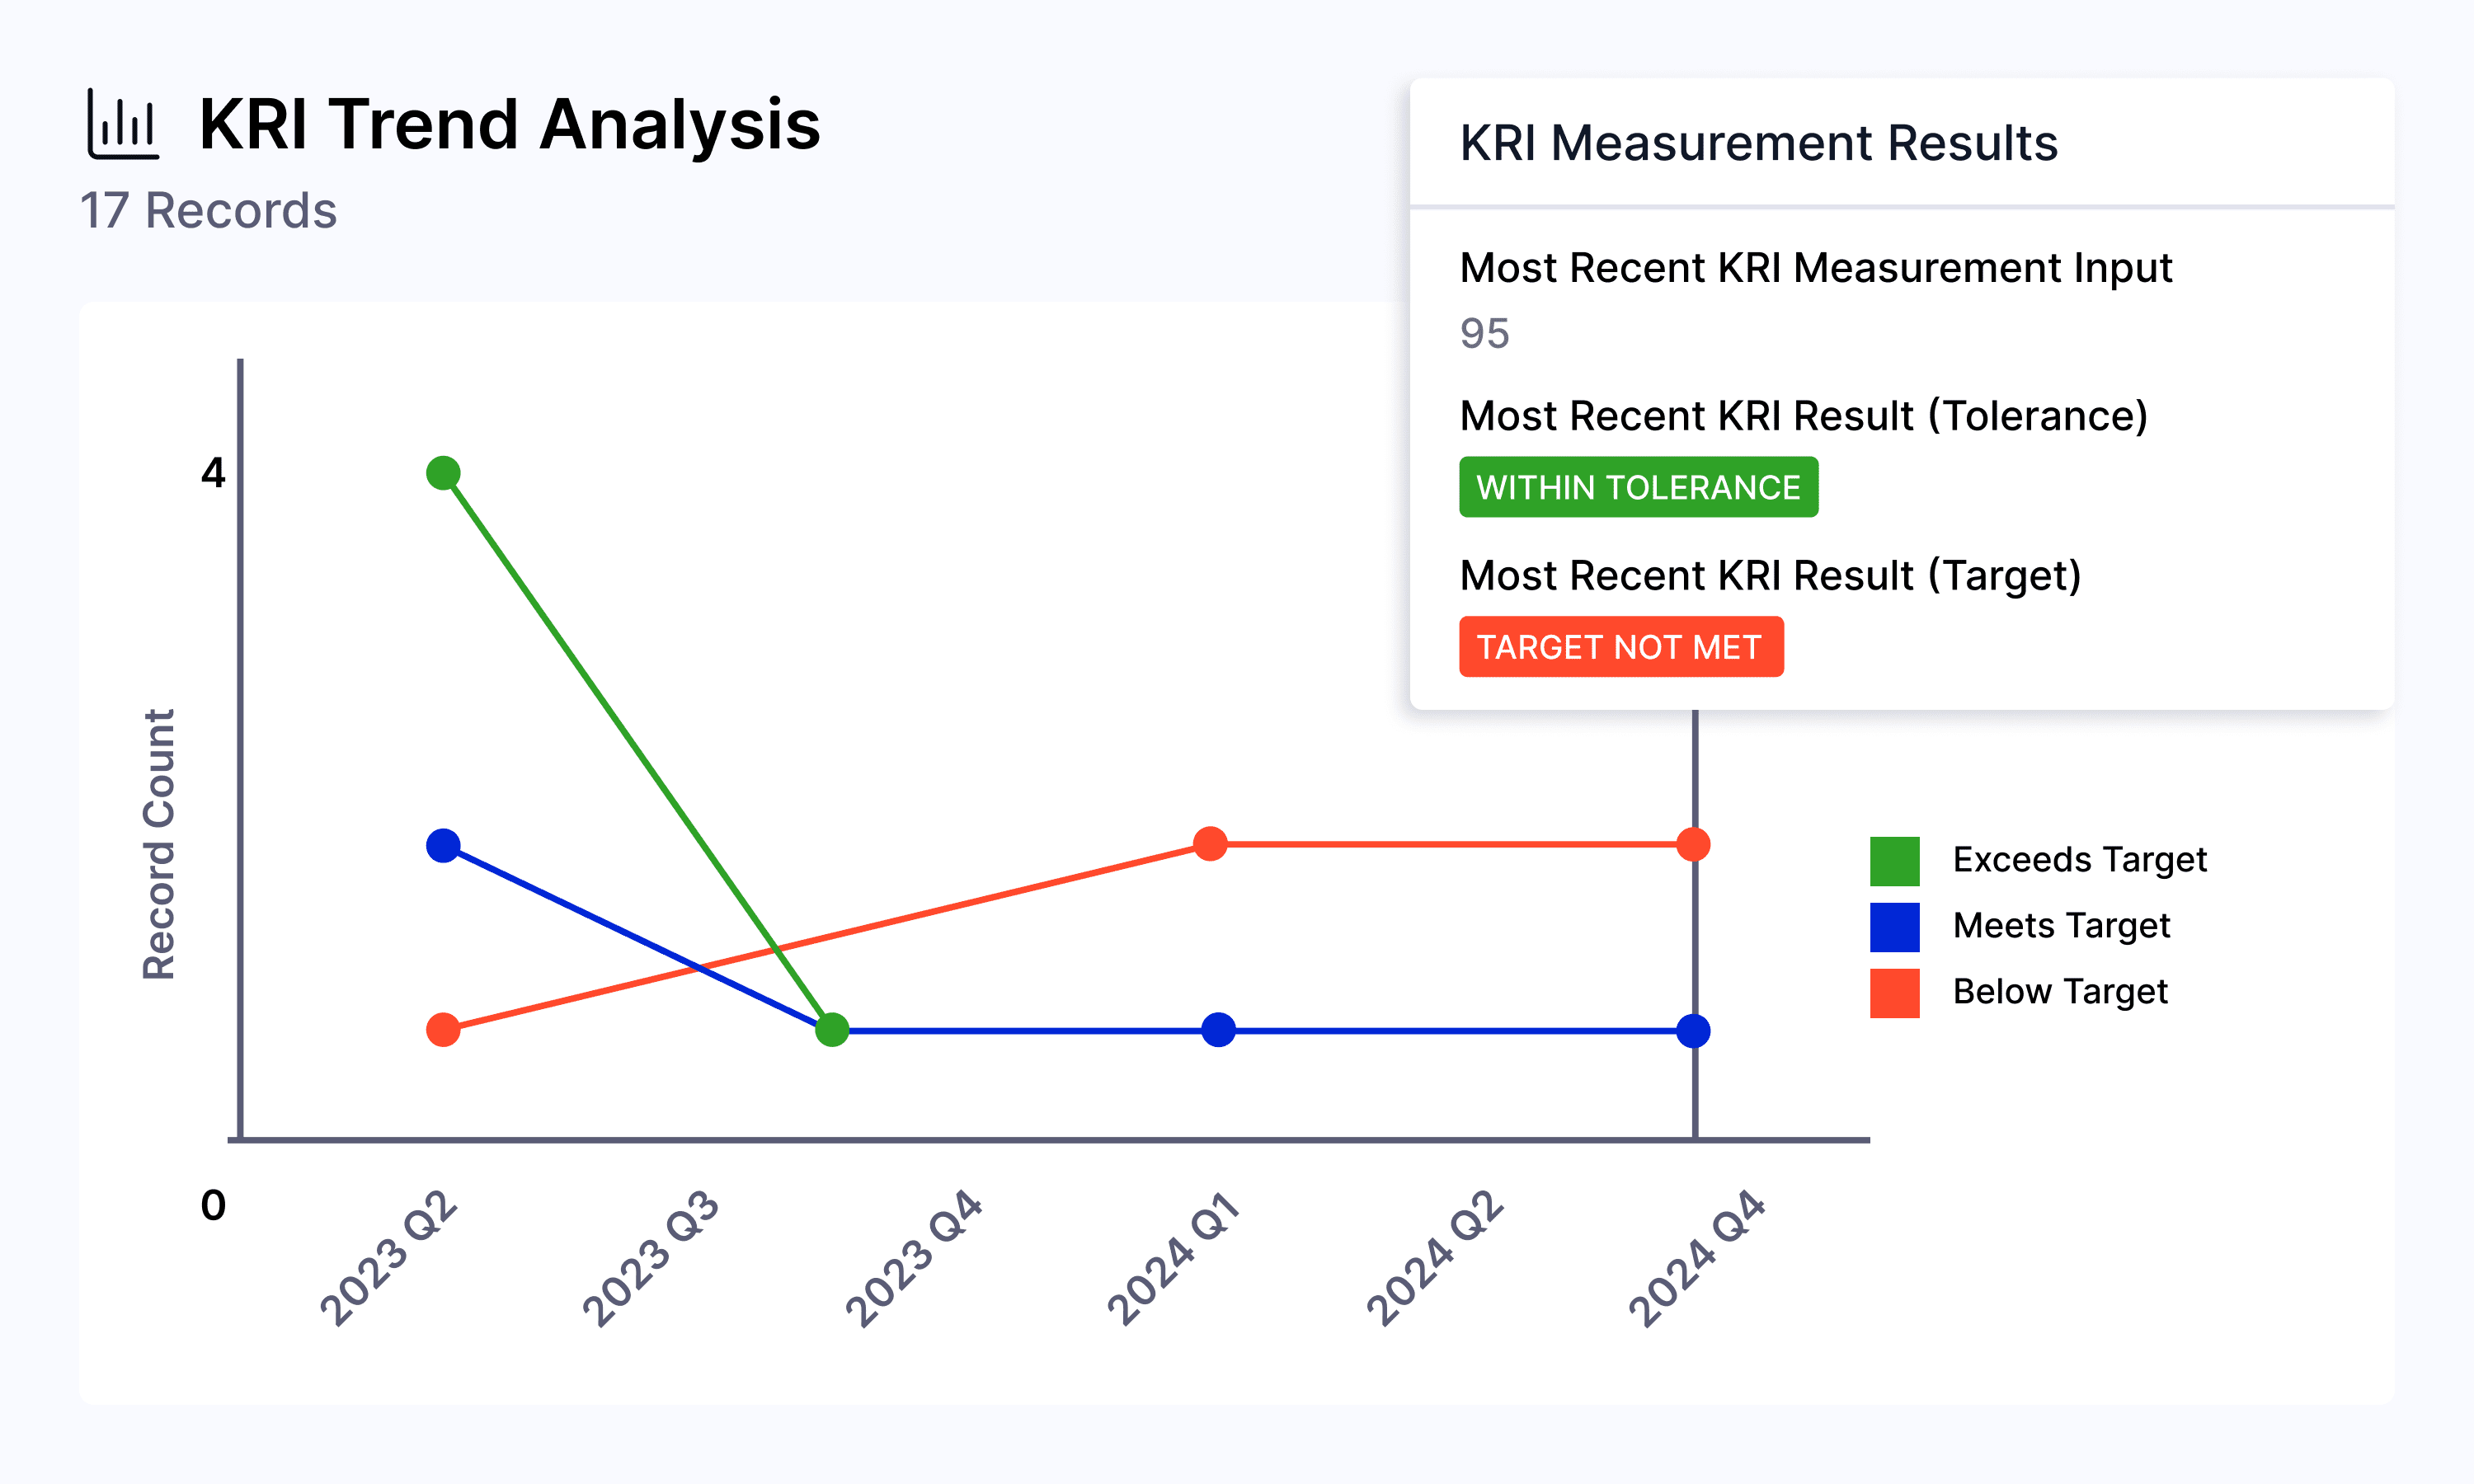The width and height of the screenshot is (2474, 1484).
Task: Click the TARGET NOT MET status badge
Action: pos(1621,647)
